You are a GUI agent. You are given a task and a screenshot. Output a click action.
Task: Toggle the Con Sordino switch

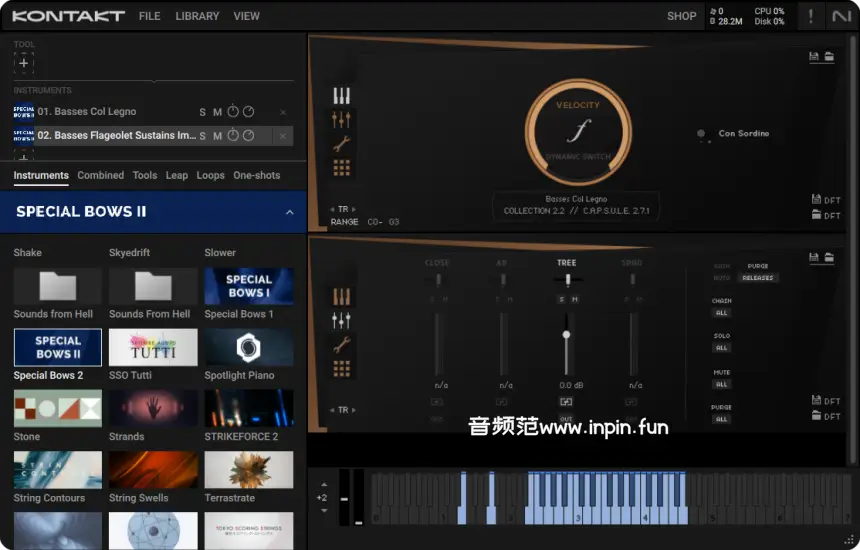click(x=702, y=134)
